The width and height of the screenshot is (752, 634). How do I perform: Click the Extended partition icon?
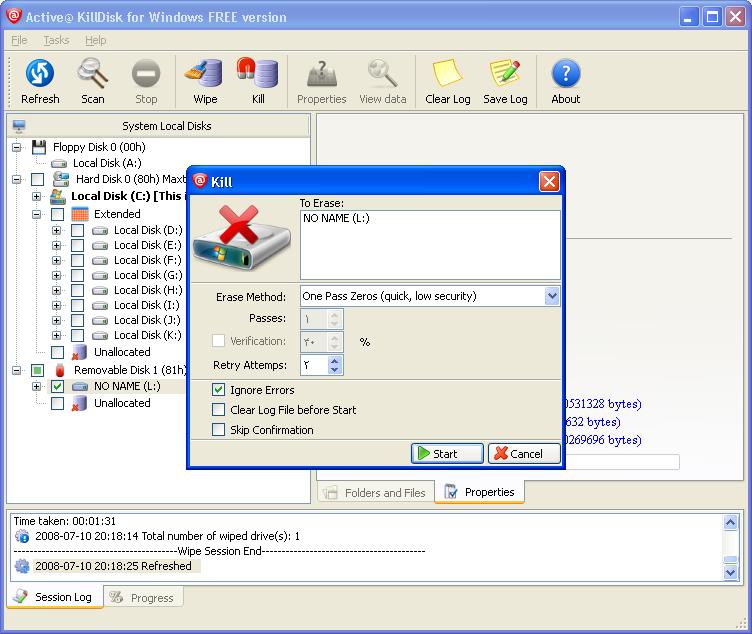[80, 214]
